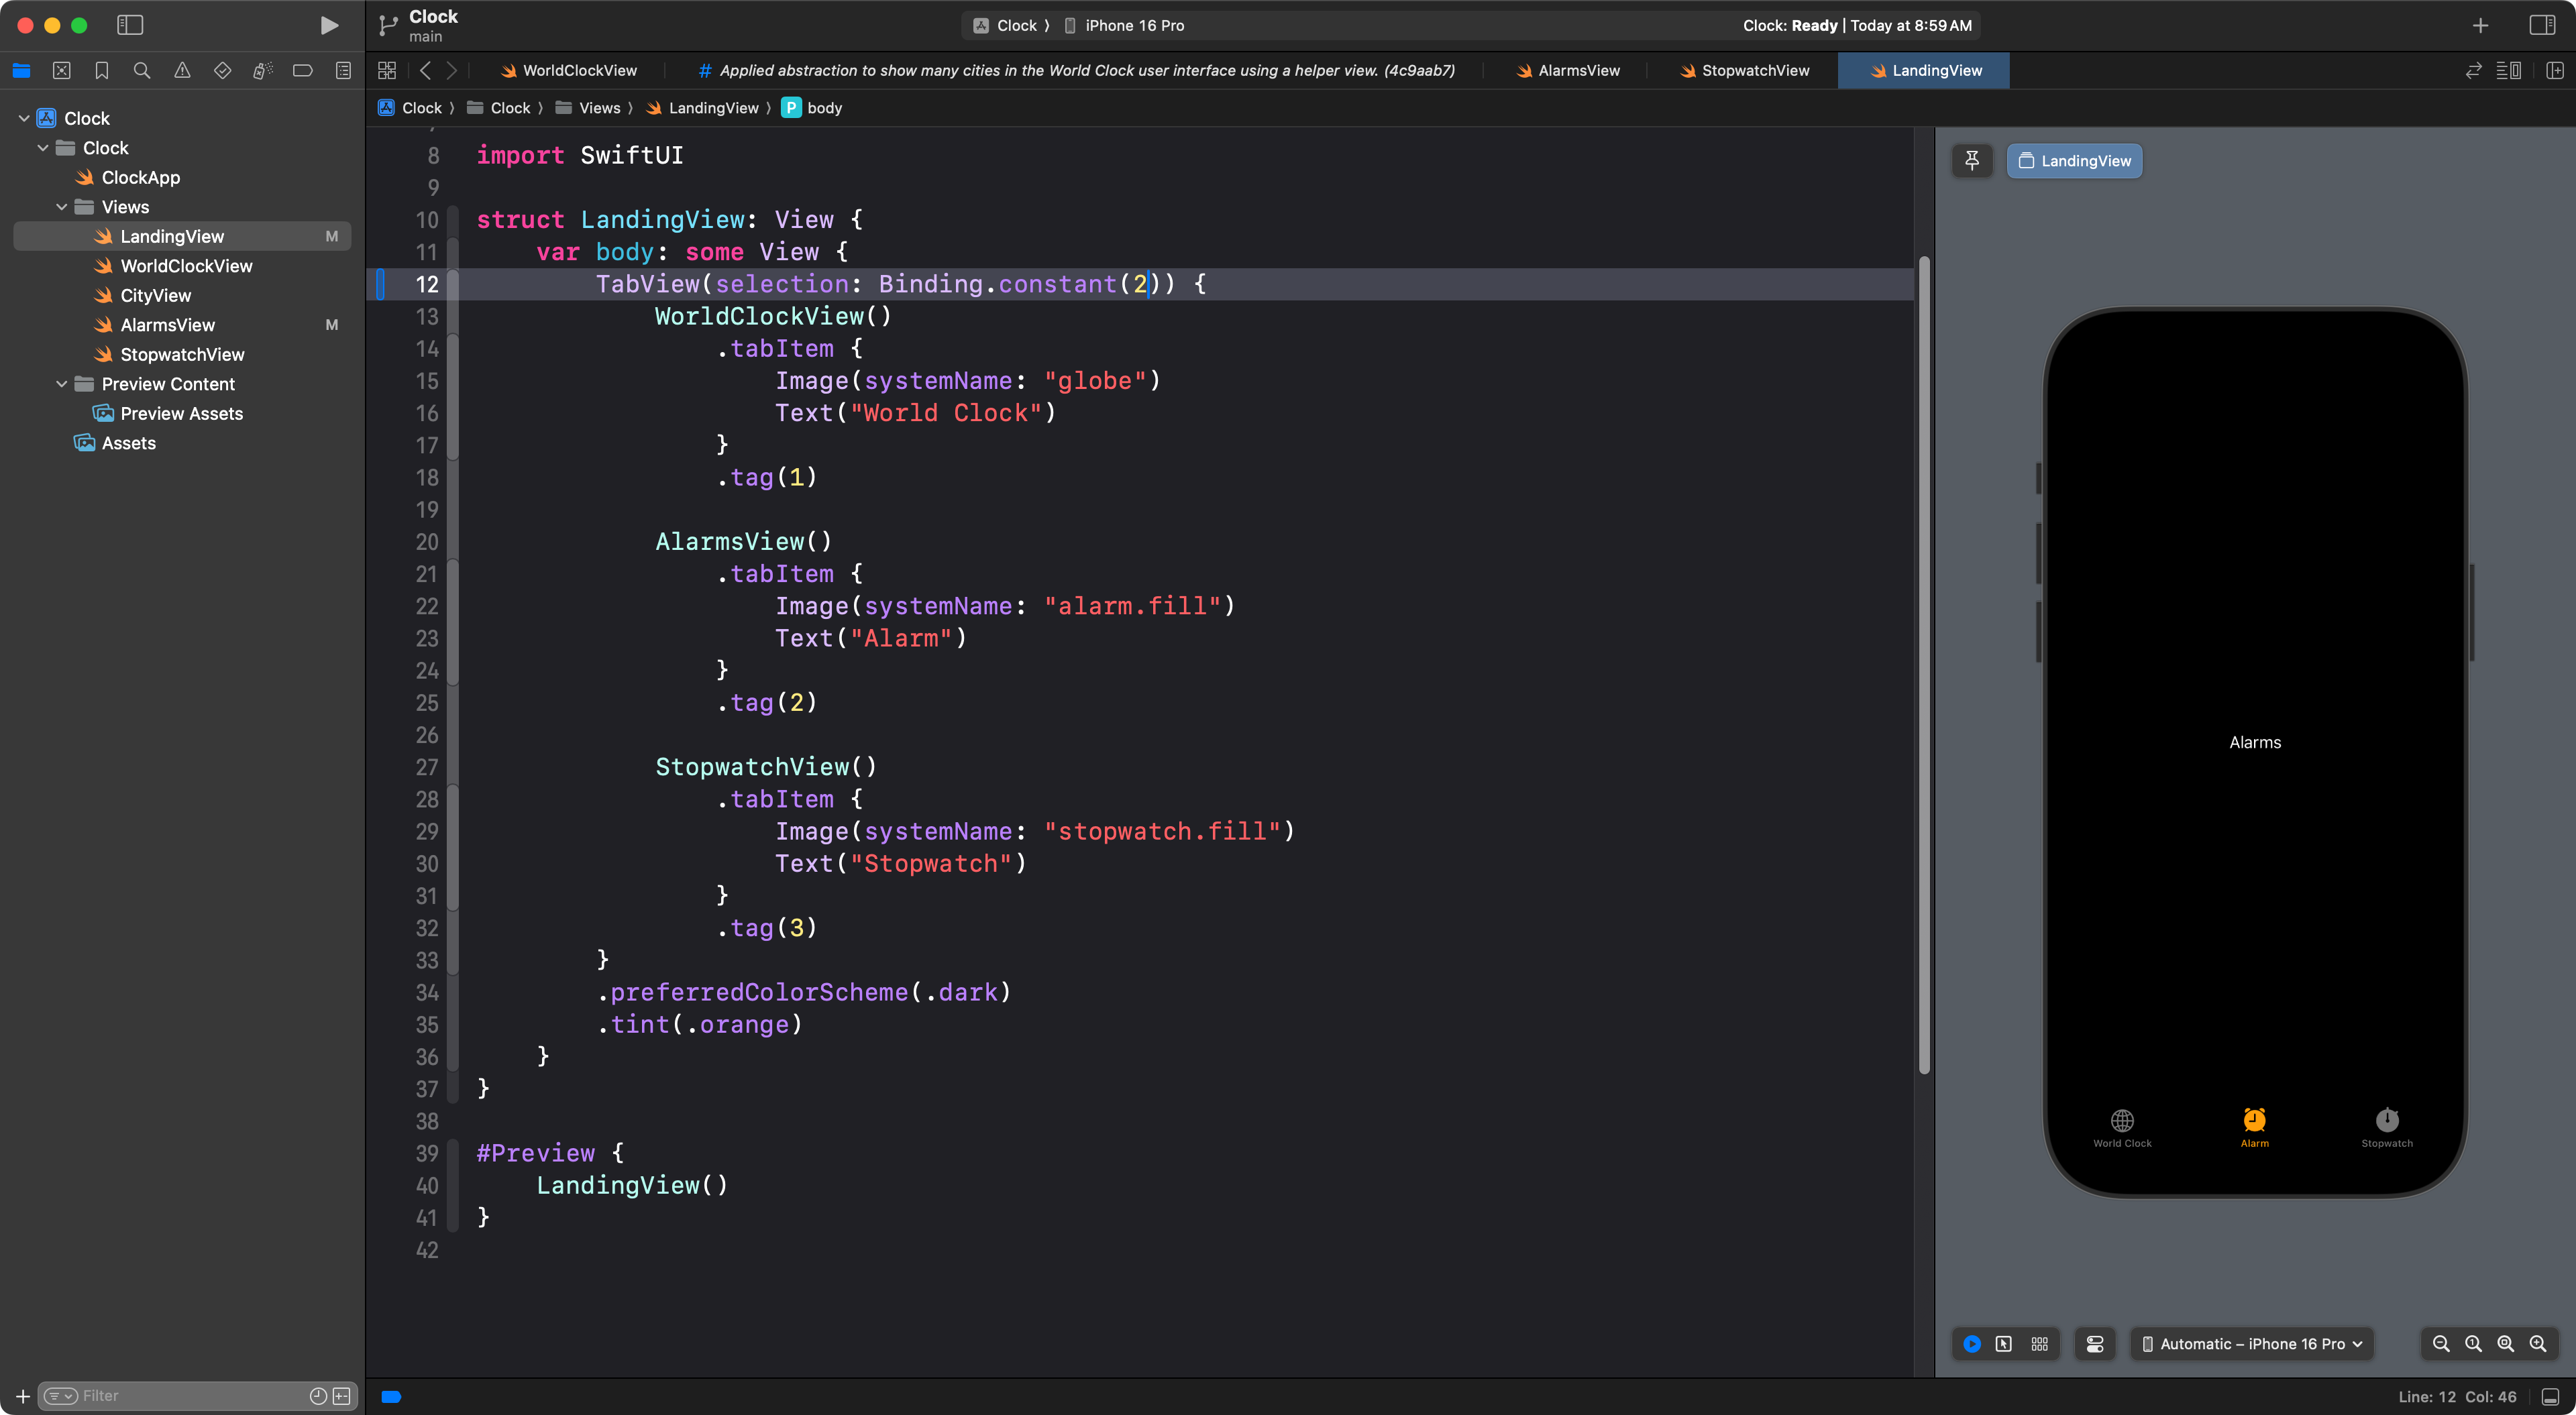Open the Issue navigator warning icon
The width and height of the screenshot is (2576, 1415).
click(x=182, y=70)
